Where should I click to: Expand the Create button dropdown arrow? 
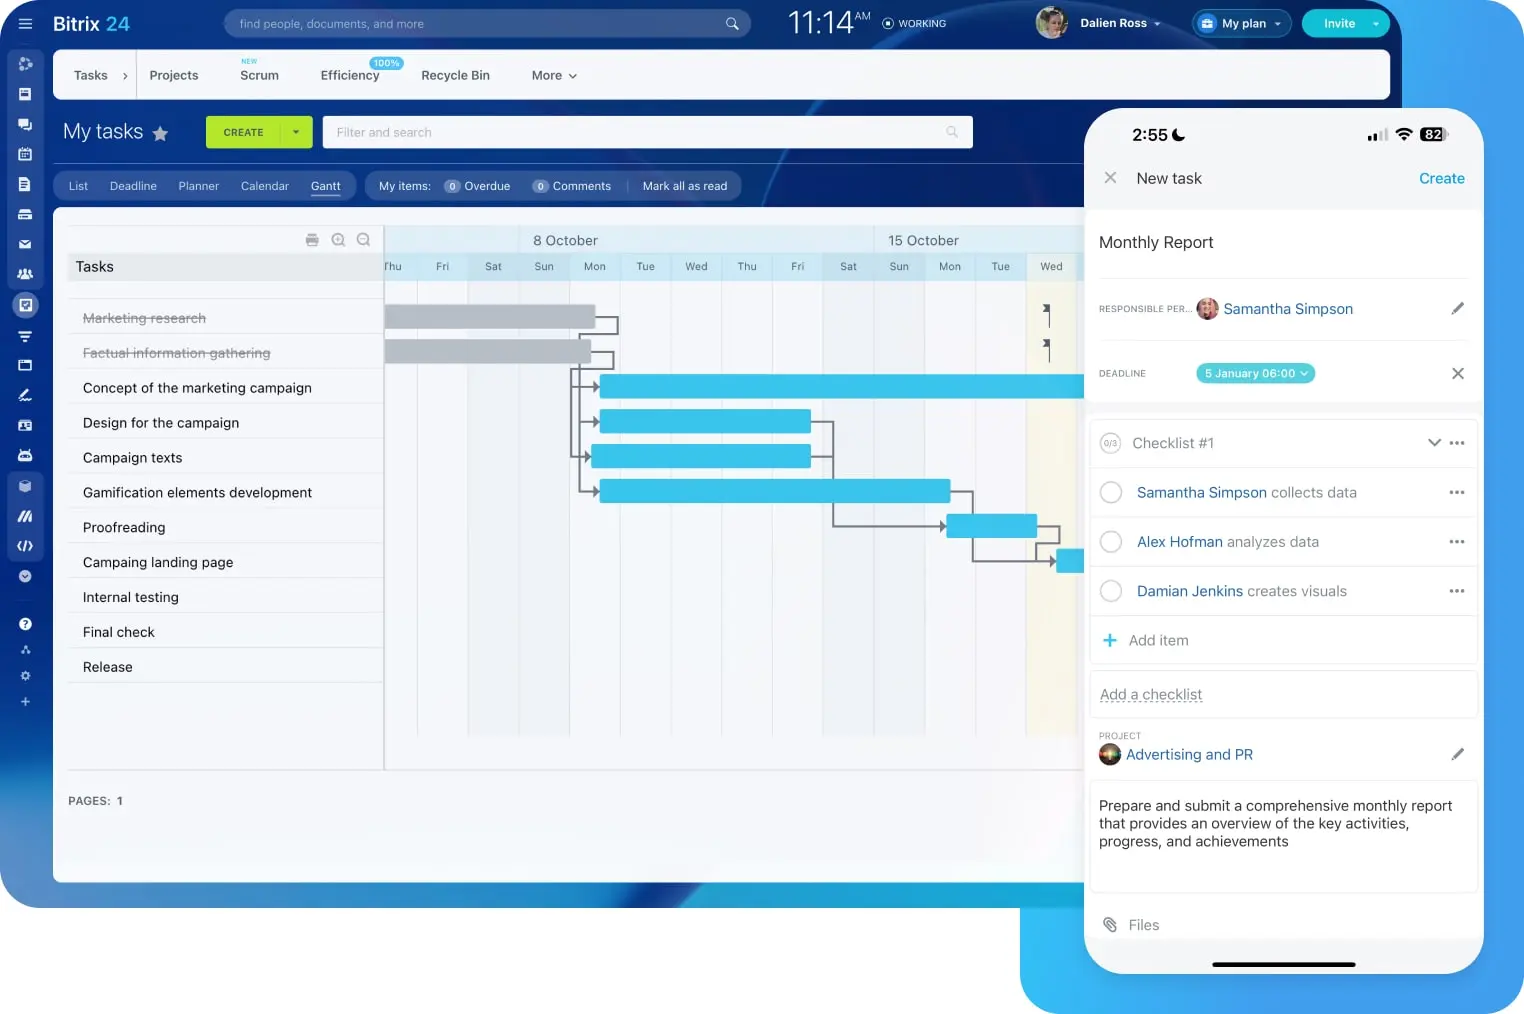coord(295,131)
